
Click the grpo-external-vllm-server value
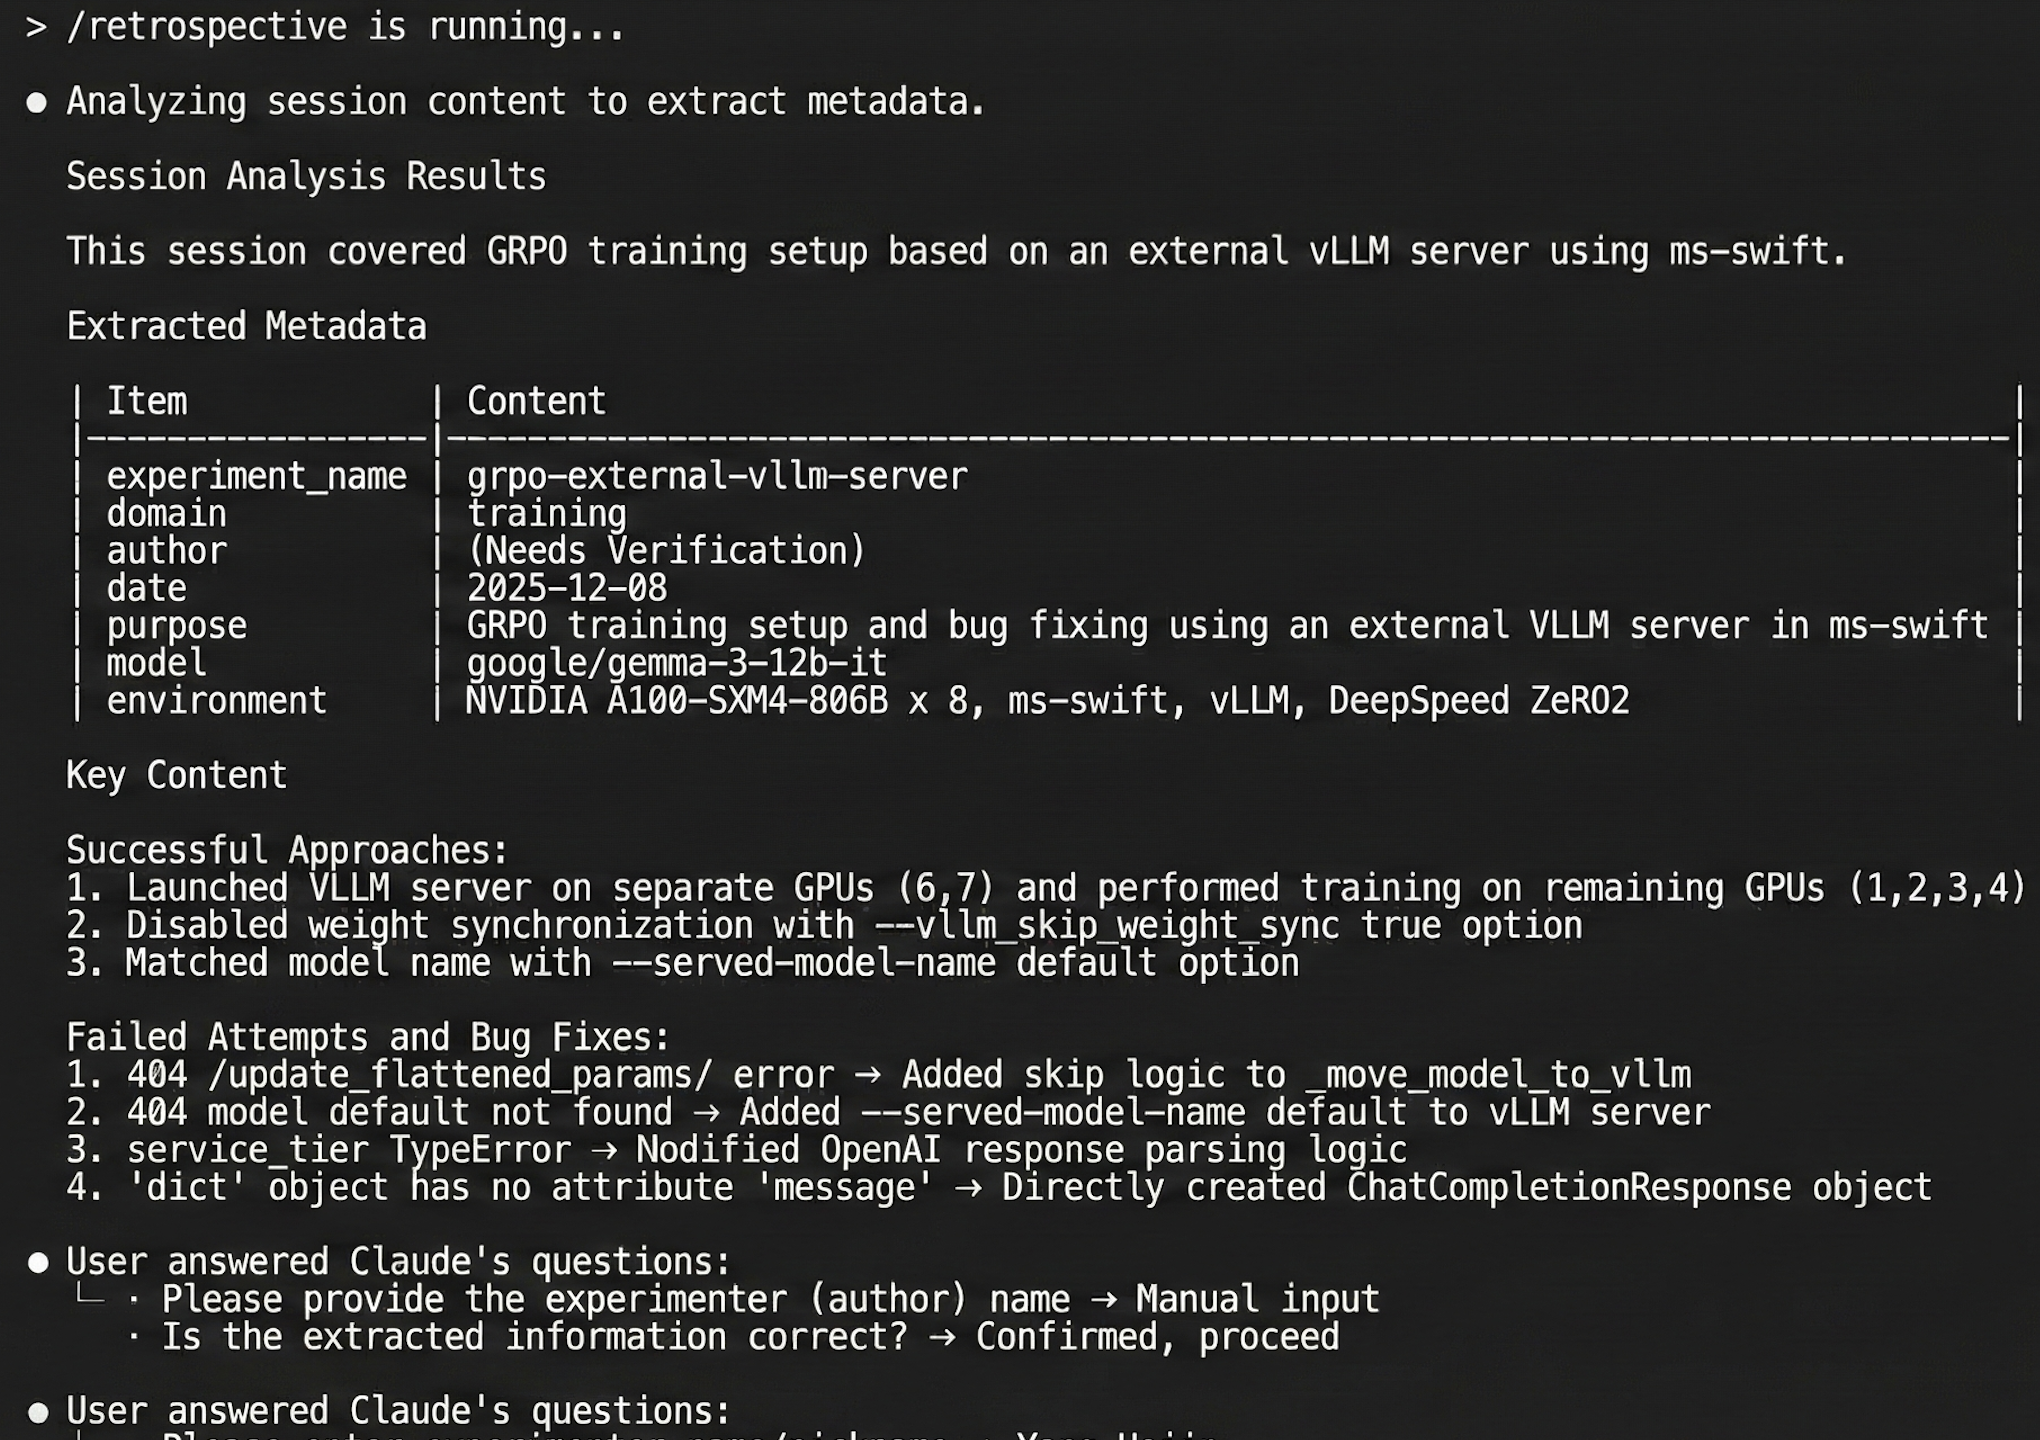(717, 477)
